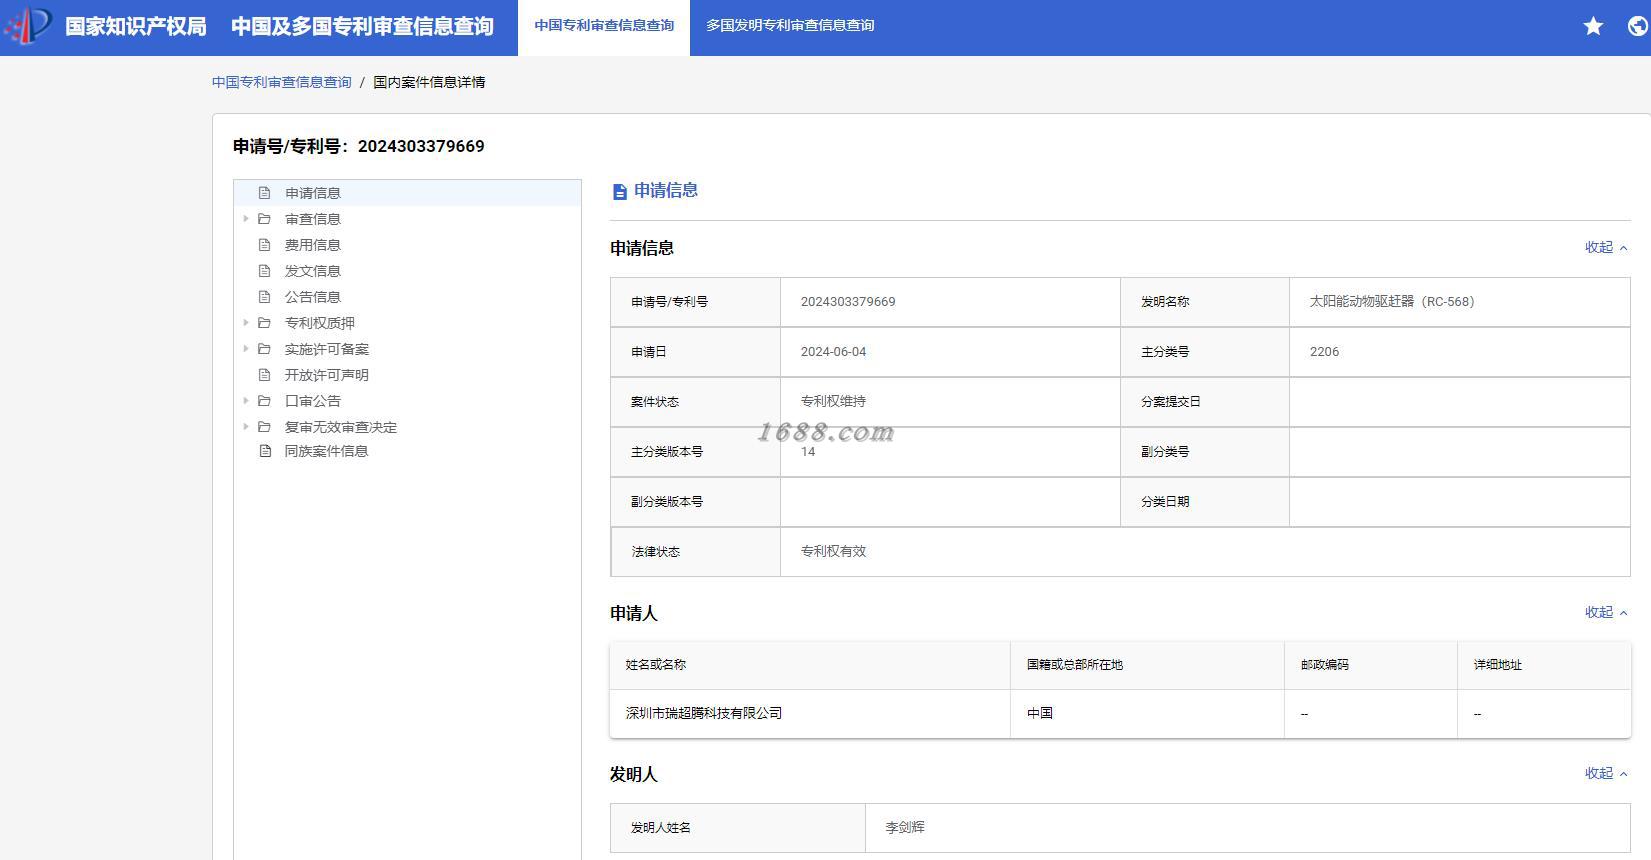Click the folder icon next to 审查信息
Image resolution: width=1651 pixels, height=860 pixels.
[x=265, y=219]
